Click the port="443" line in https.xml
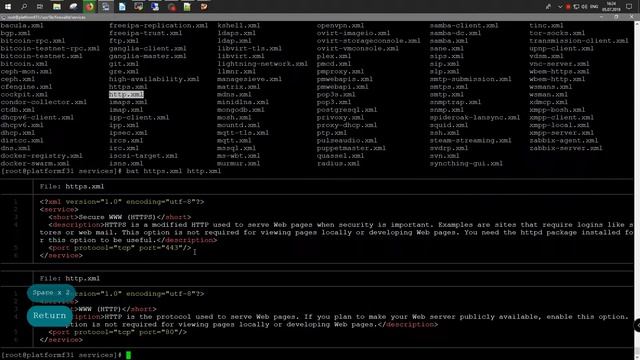This screenshot has height=360, width=640. [120, 248]
